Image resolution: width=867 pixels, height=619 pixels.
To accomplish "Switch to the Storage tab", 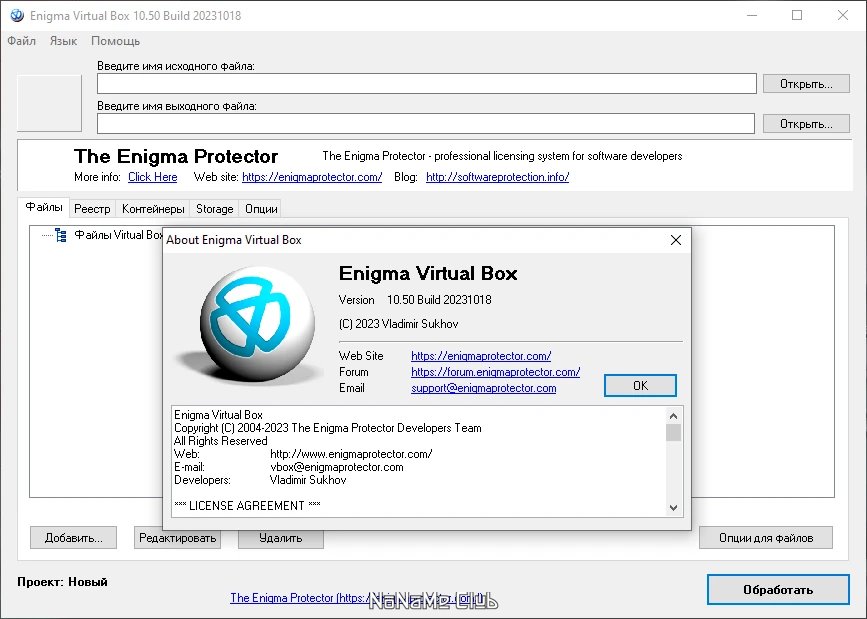I will coord(215,209).
